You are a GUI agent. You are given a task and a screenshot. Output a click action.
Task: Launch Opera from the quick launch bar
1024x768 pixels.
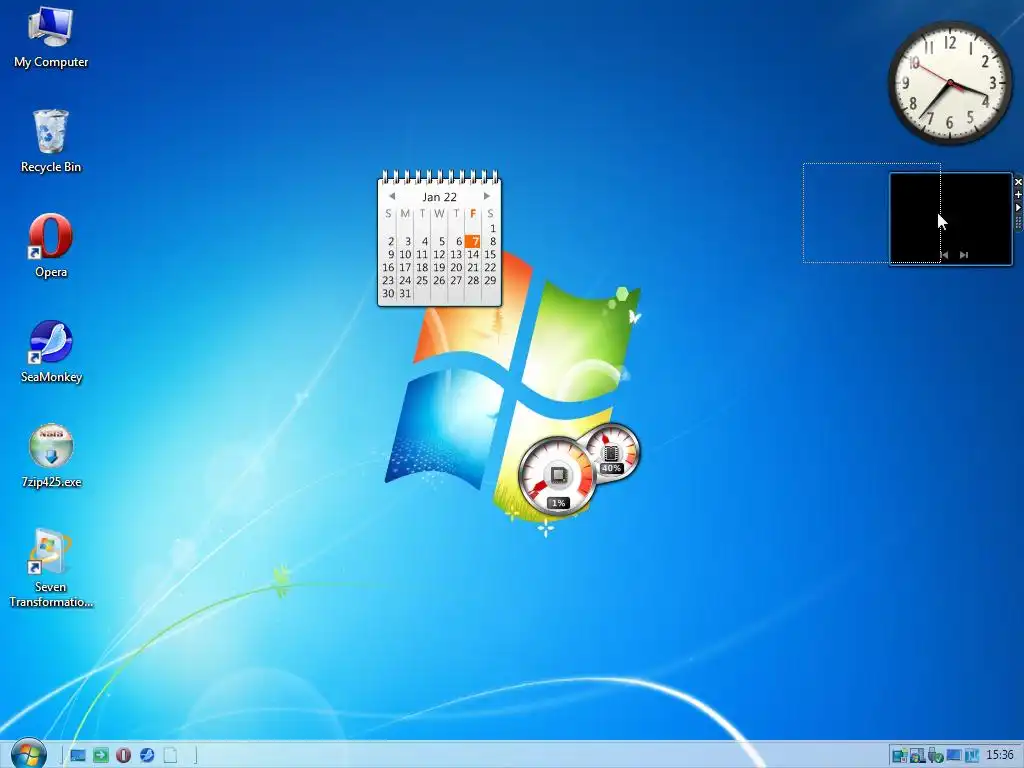[123, 756]
